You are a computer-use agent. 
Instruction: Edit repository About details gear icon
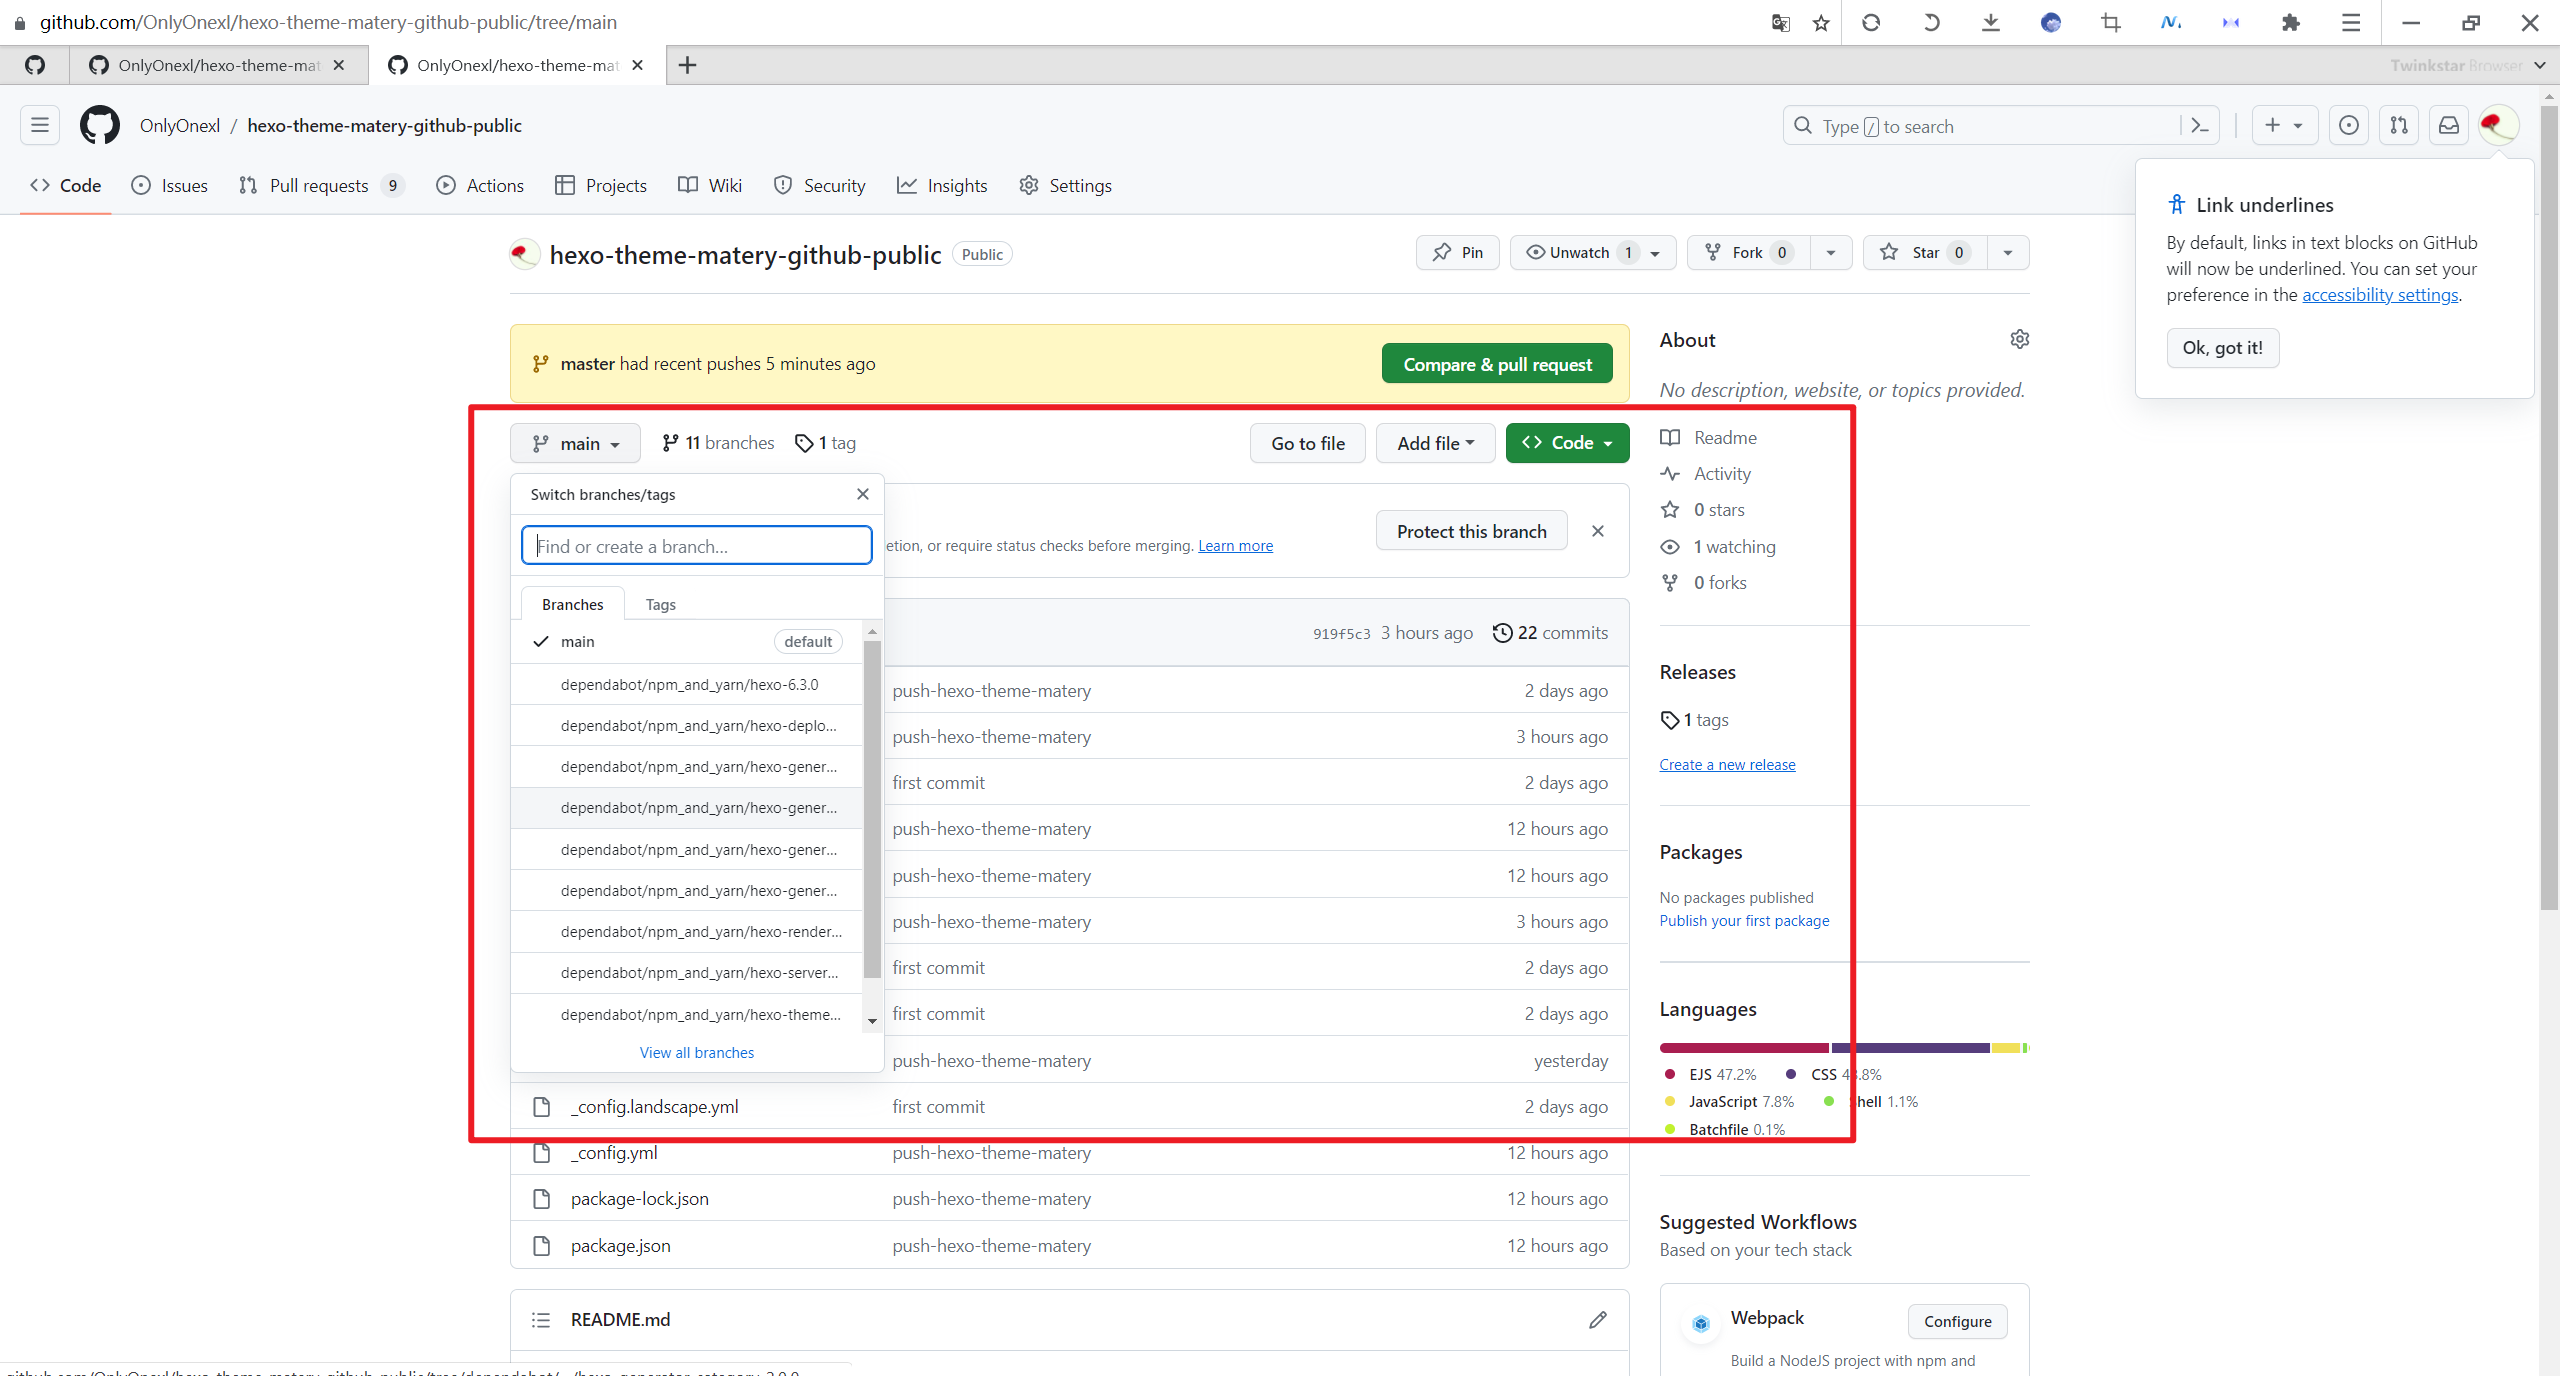pyautogui.click(x=2019, y=339)
